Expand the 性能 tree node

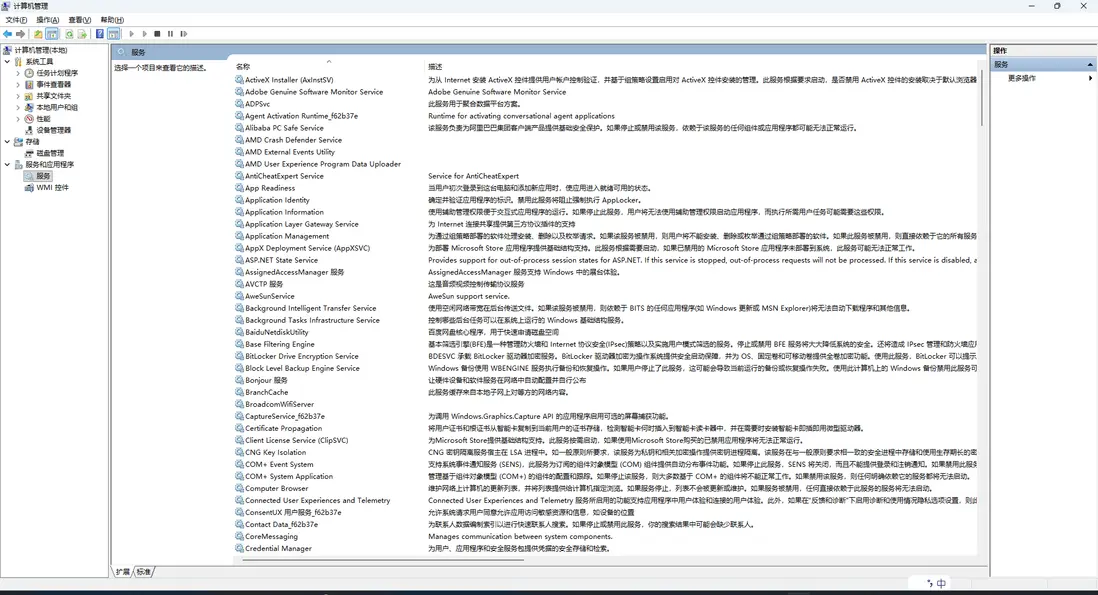coord(18,119)
